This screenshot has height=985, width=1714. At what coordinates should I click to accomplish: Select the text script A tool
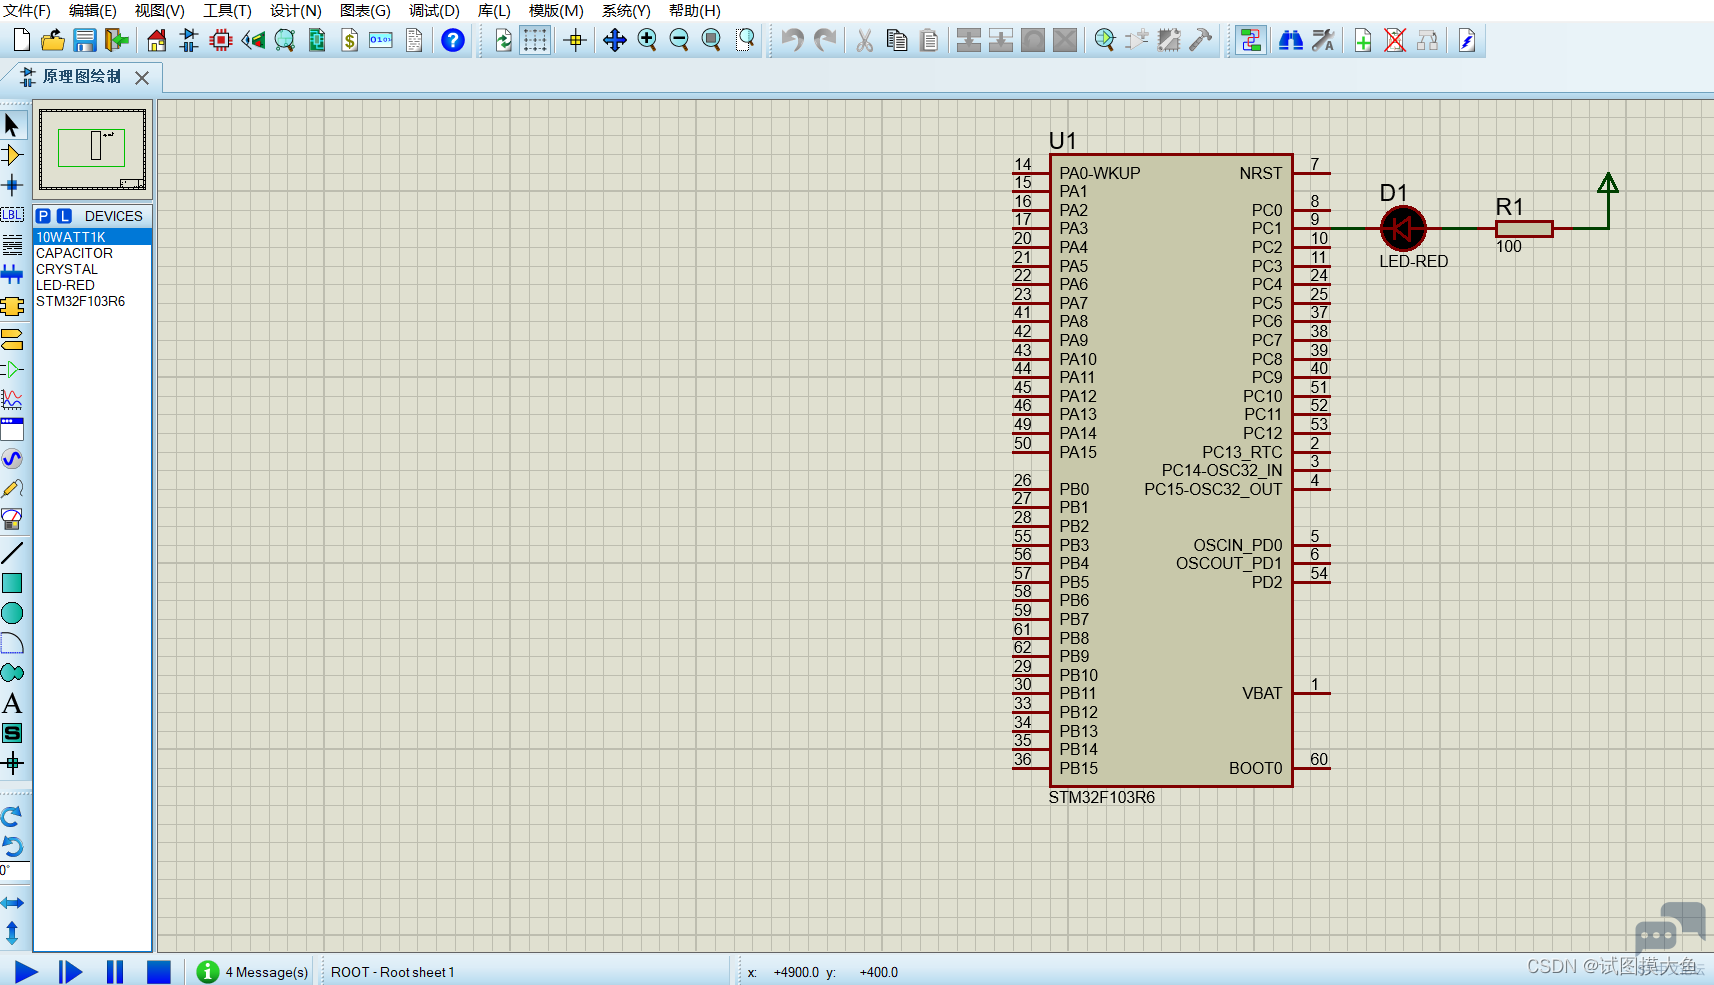coord(12,703)
